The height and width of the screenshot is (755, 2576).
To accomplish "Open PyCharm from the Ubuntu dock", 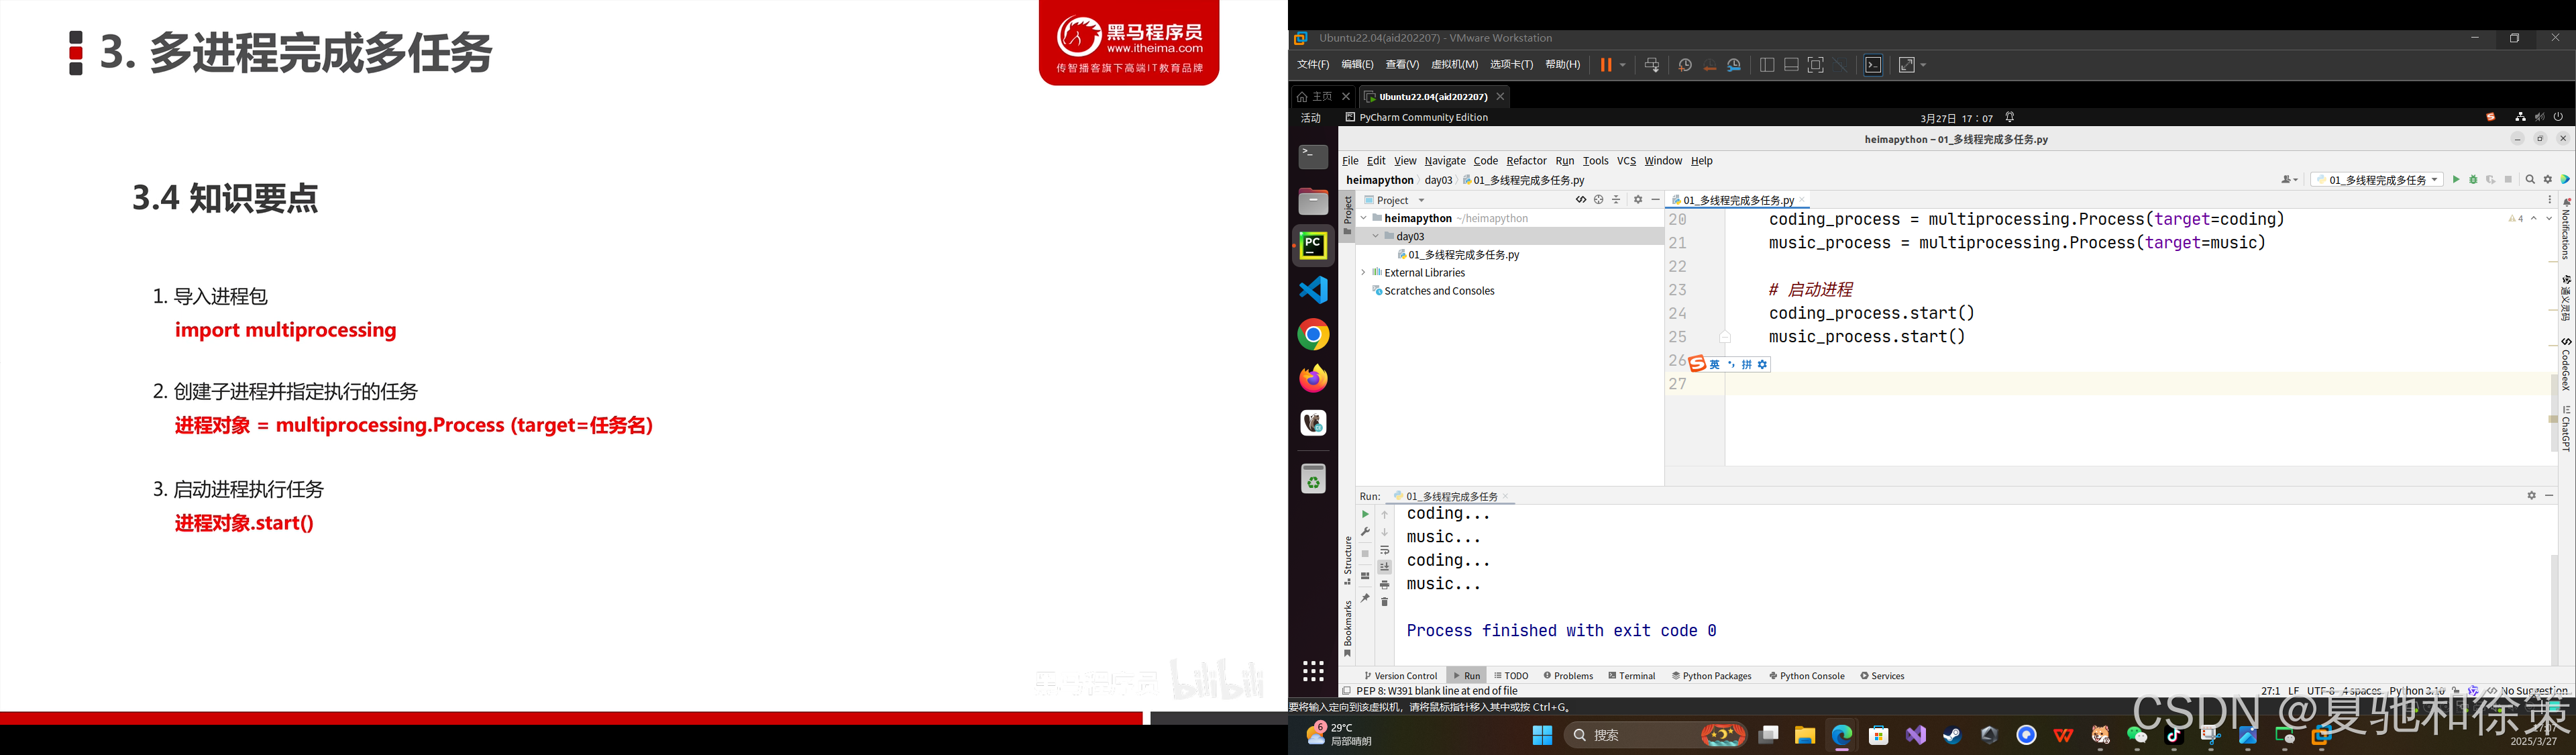I will pyautogui.click(x=1313, y=246).
